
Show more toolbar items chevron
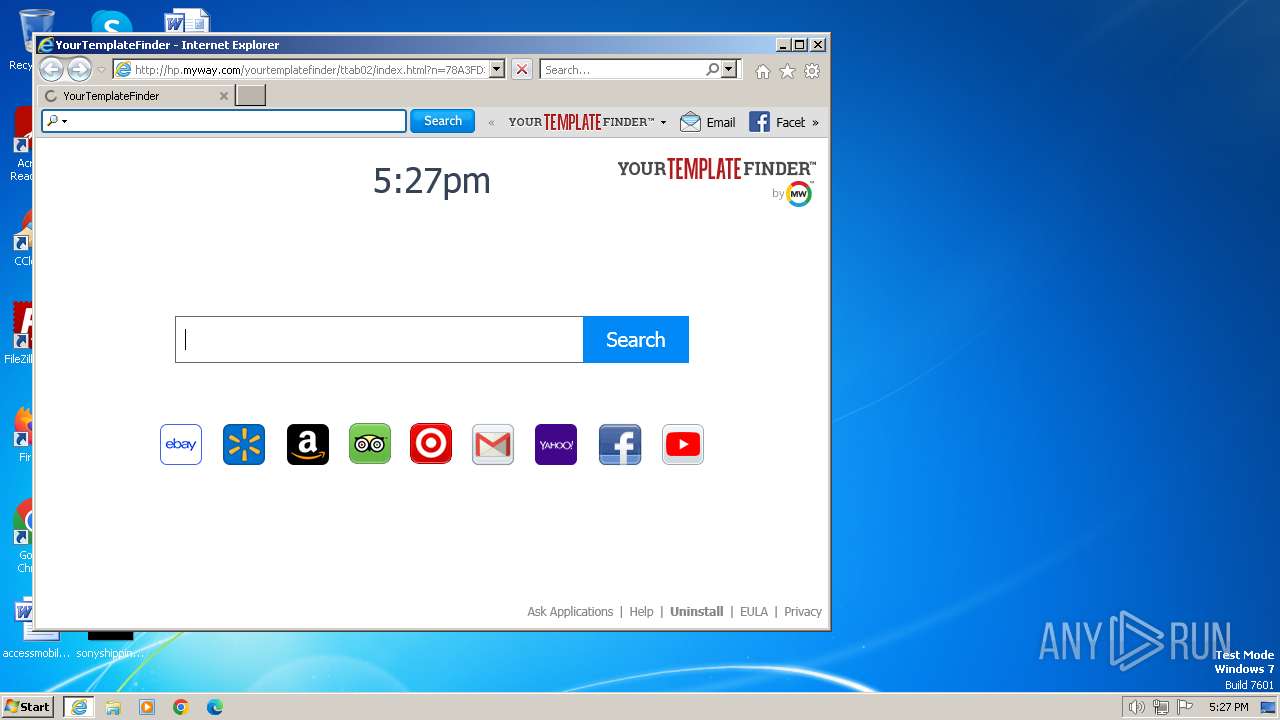[815, 123]
